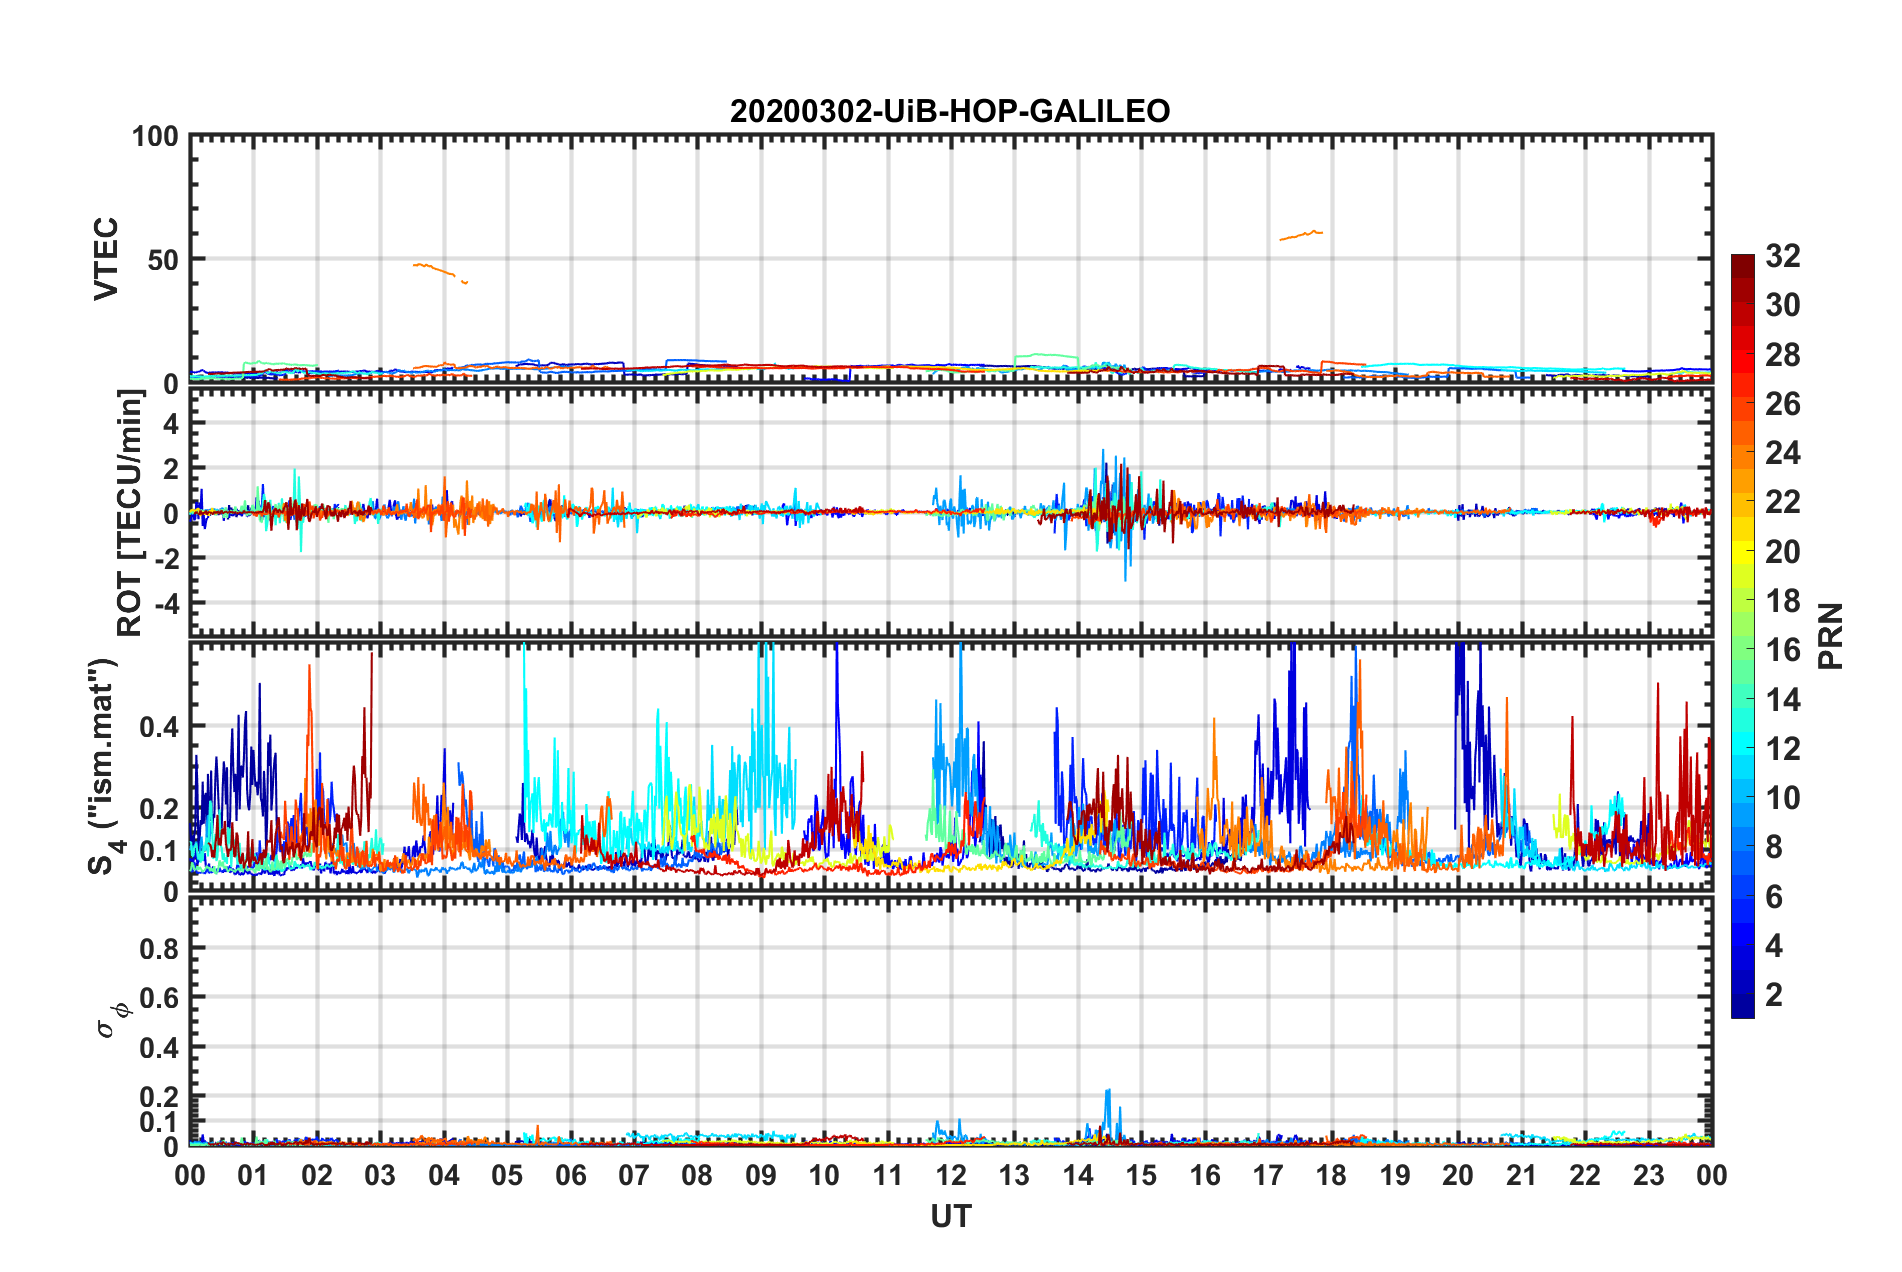Click UT axis tick label 12
Screen dimensions: 1902x1272
coord(951,1175)
